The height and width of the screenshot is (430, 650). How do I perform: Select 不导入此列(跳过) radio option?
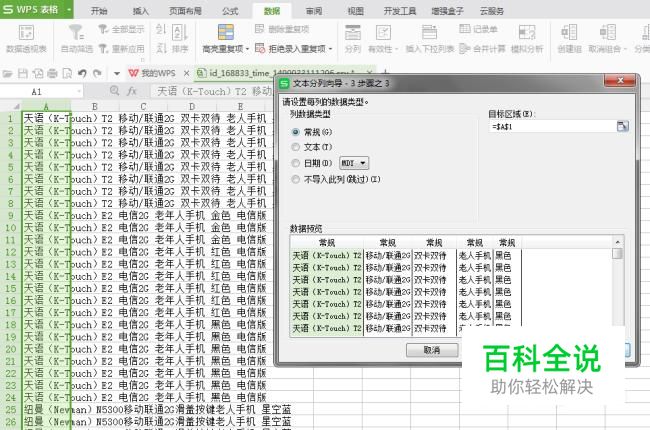coord(295,179)
